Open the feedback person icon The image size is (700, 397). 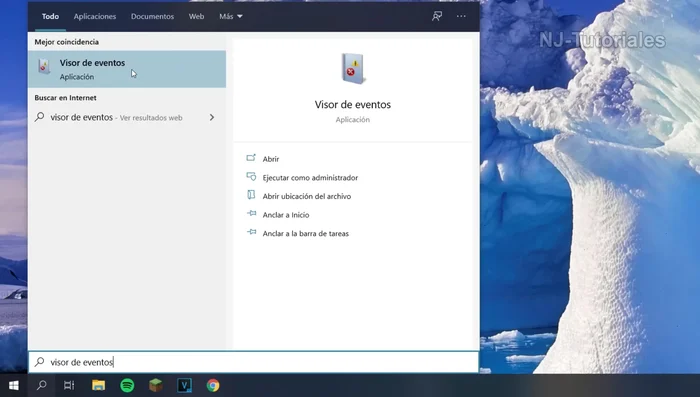click(x=437, y=16)
